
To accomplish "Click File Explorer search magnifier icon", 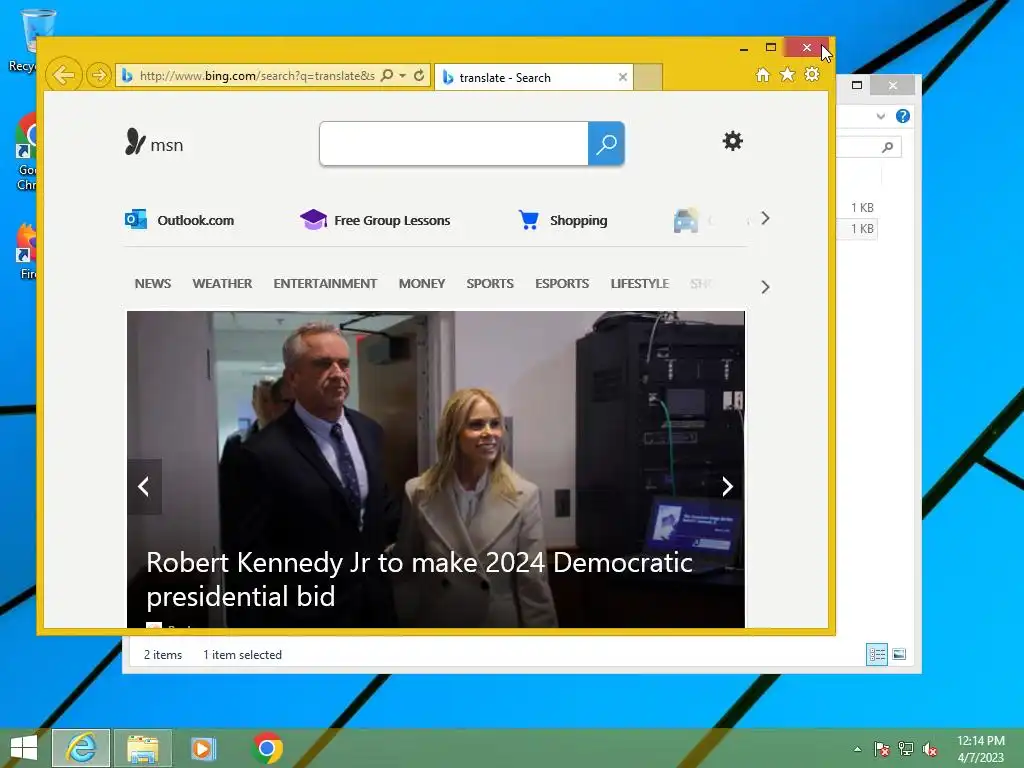I will [x=888, y=147].
